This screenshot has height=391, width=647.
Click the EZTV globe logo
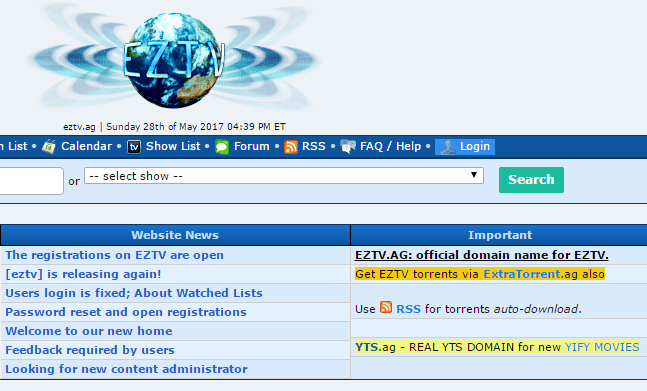pyautogui.click(x=174, y=59)
